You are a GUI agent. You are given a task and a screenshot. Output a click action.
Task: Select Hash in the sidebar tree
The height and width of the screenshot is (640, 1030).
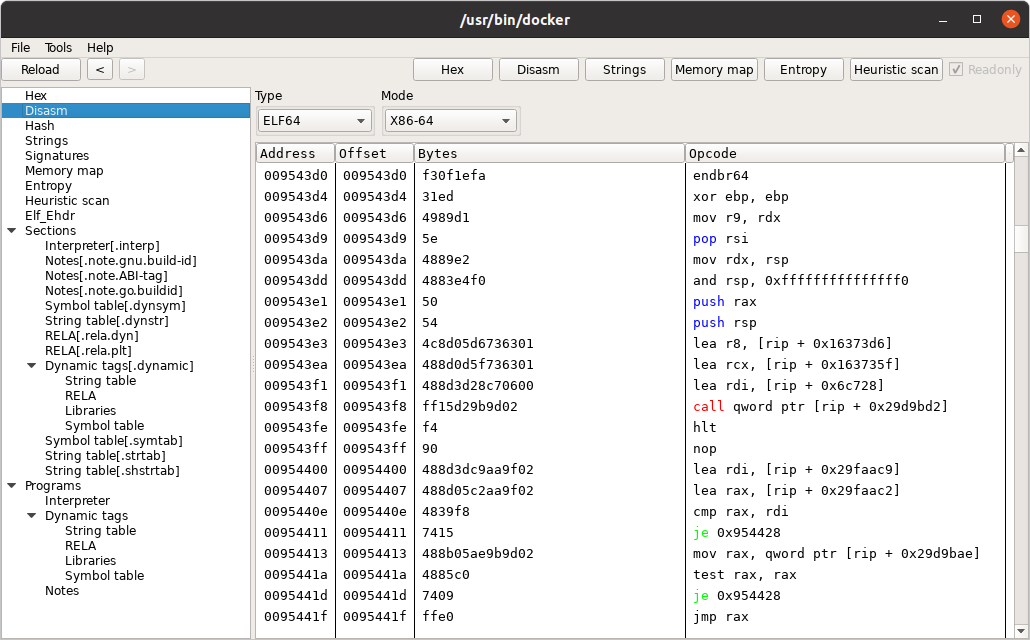click(39, 126)
